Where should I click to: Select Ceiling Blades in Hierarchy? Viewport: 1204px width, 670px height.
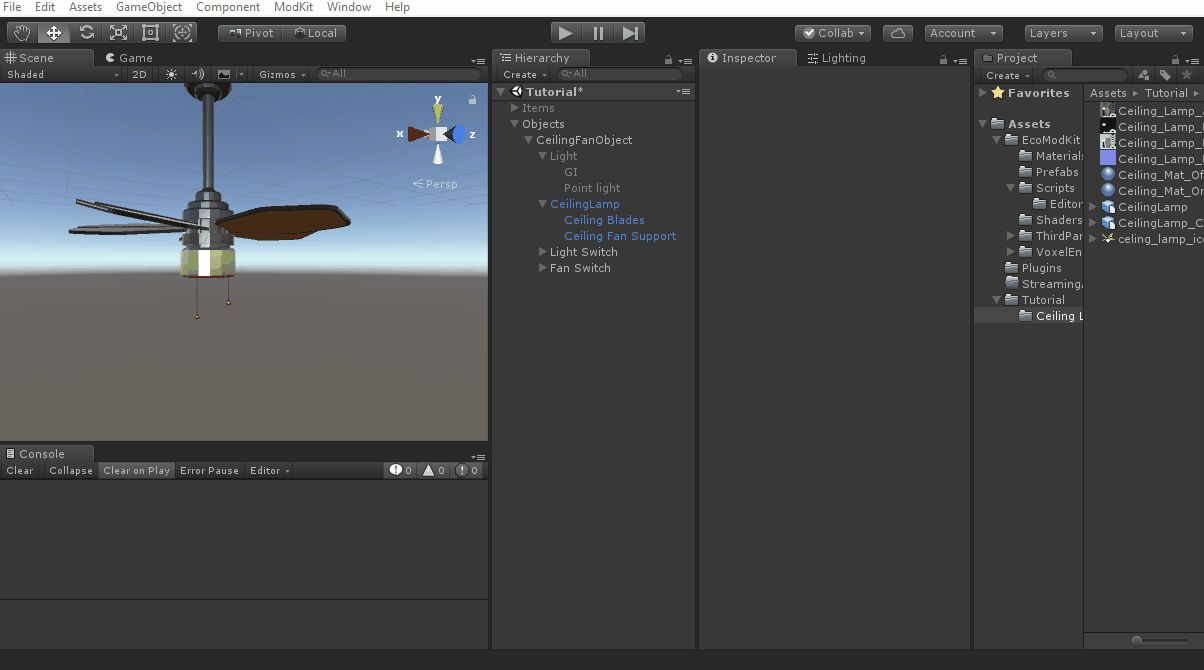[x=604, y=220]
